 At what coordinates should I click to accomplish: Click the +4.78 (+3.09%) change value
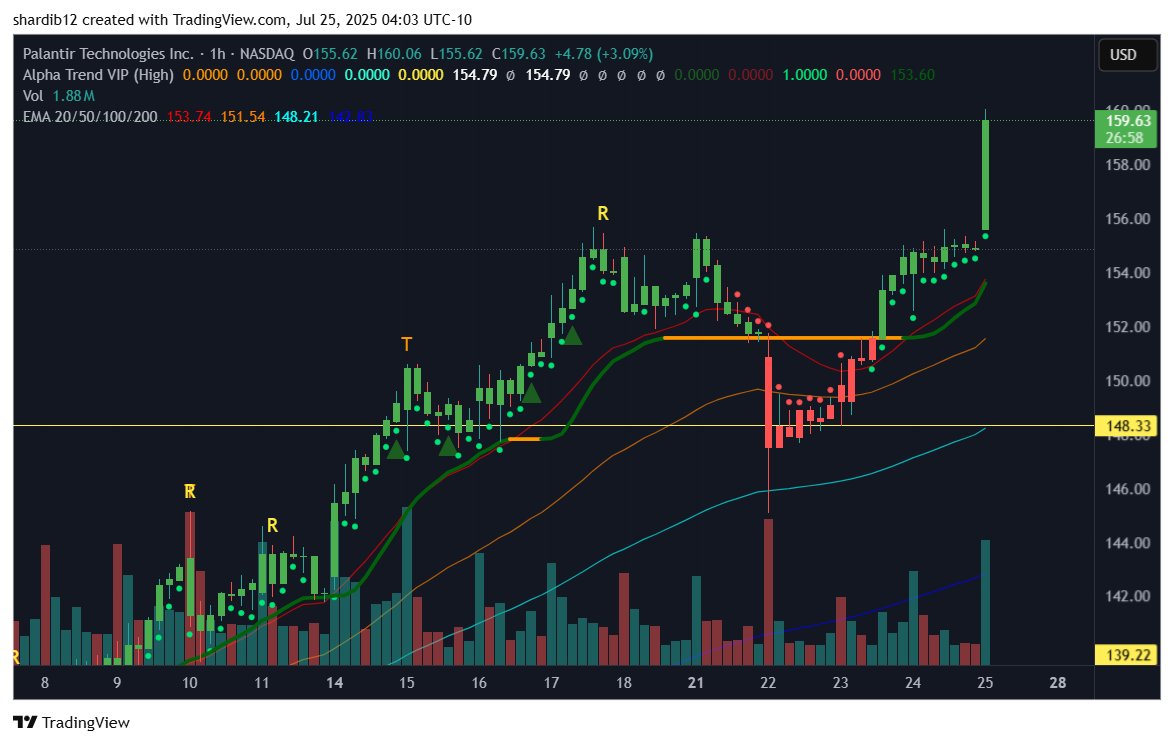tap(603, 54)
